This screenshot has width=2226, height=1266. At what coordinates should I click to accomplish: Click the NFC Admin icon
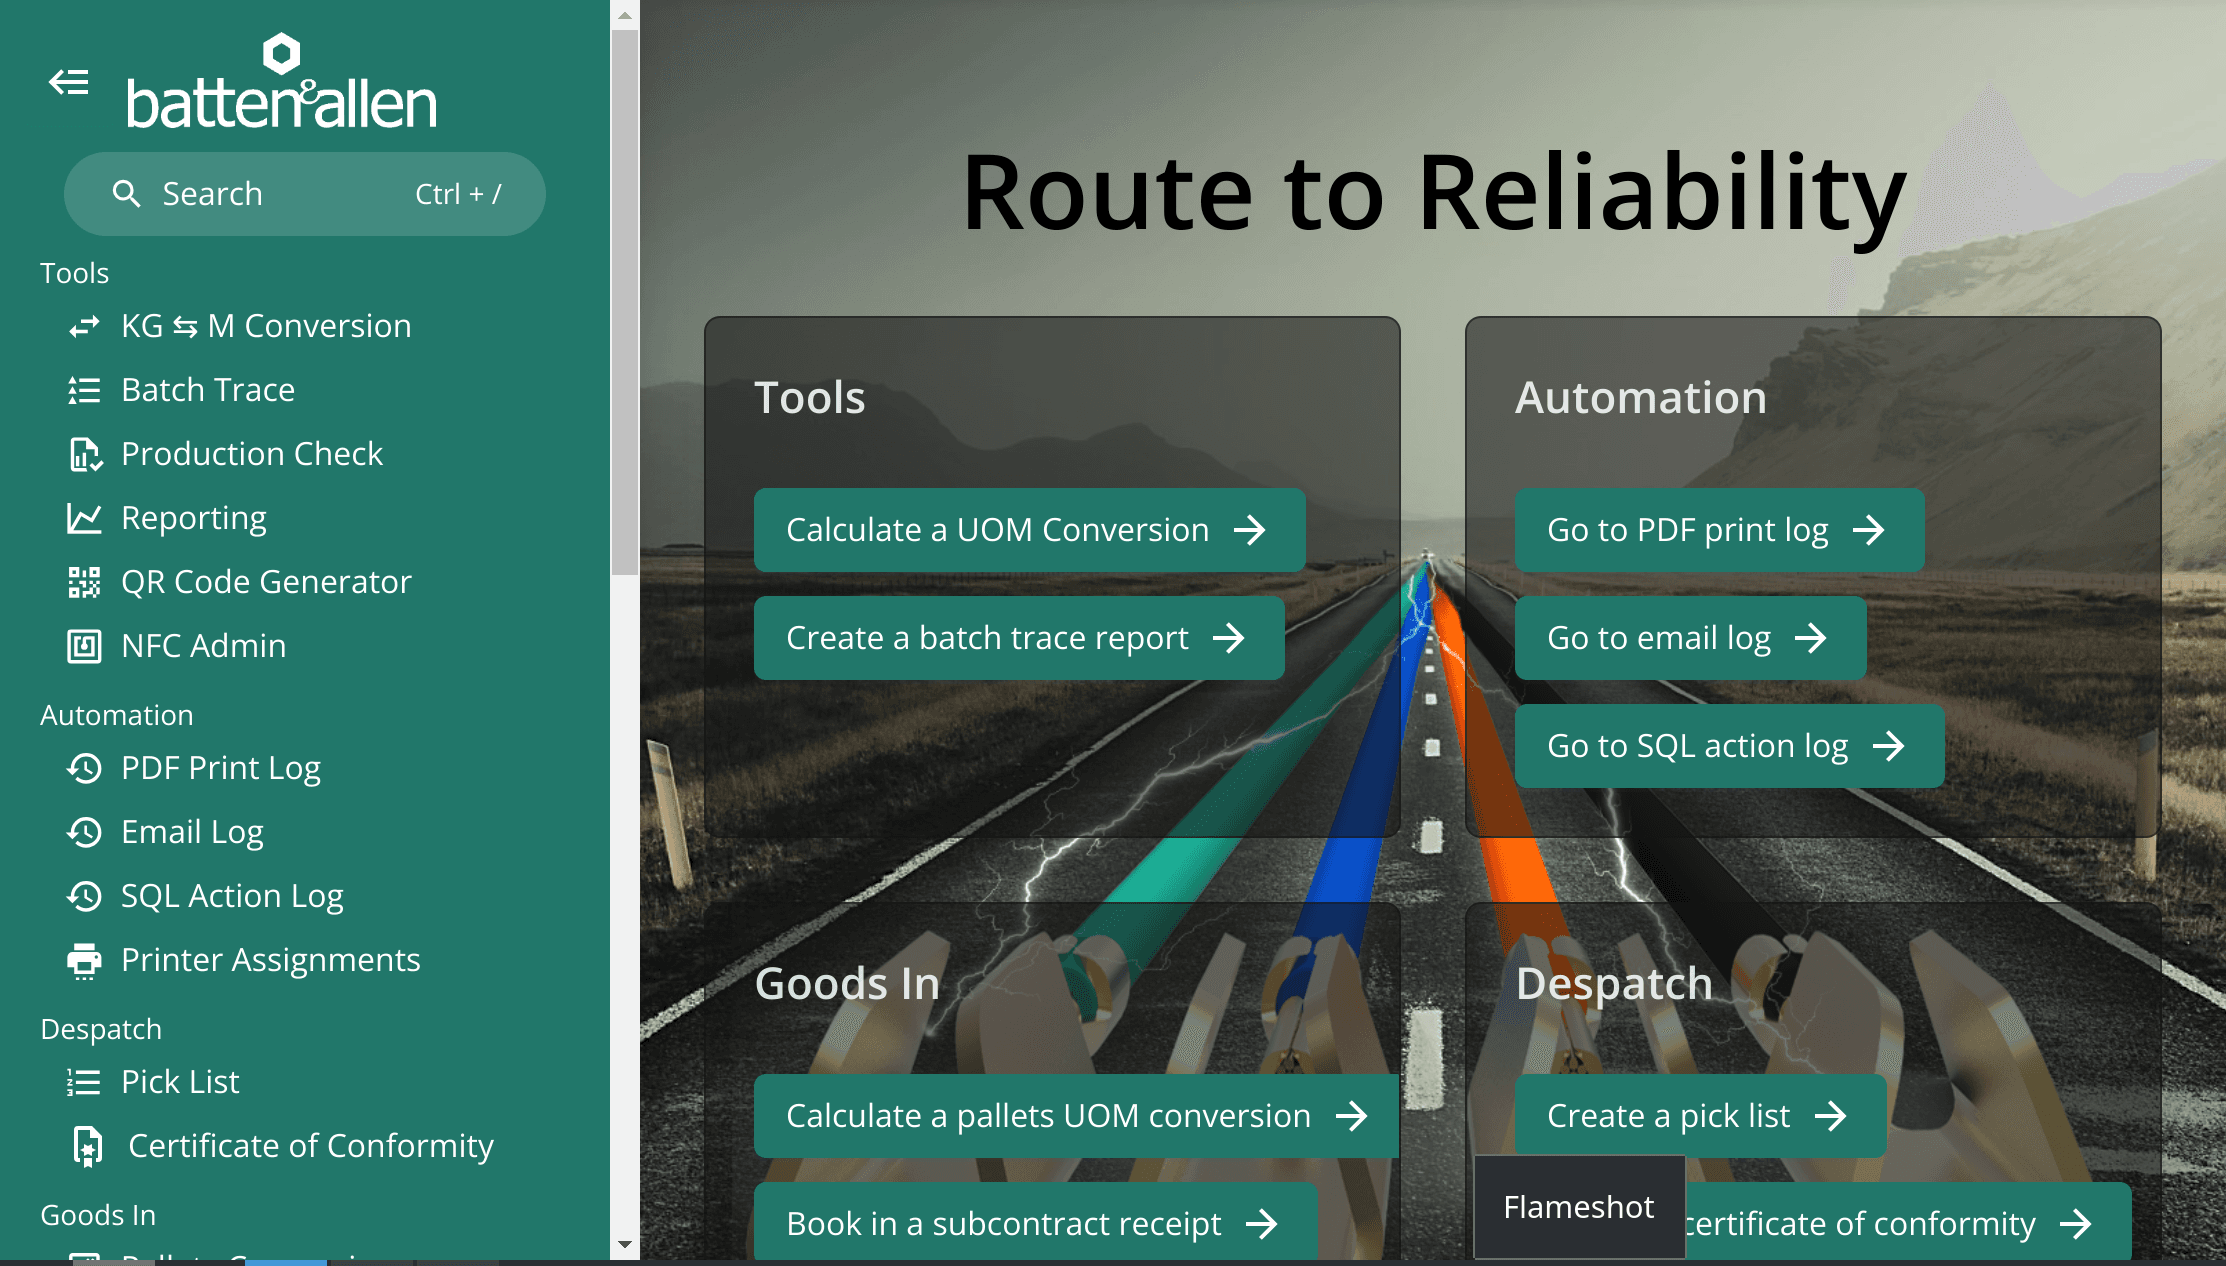(x=84, y=646)
